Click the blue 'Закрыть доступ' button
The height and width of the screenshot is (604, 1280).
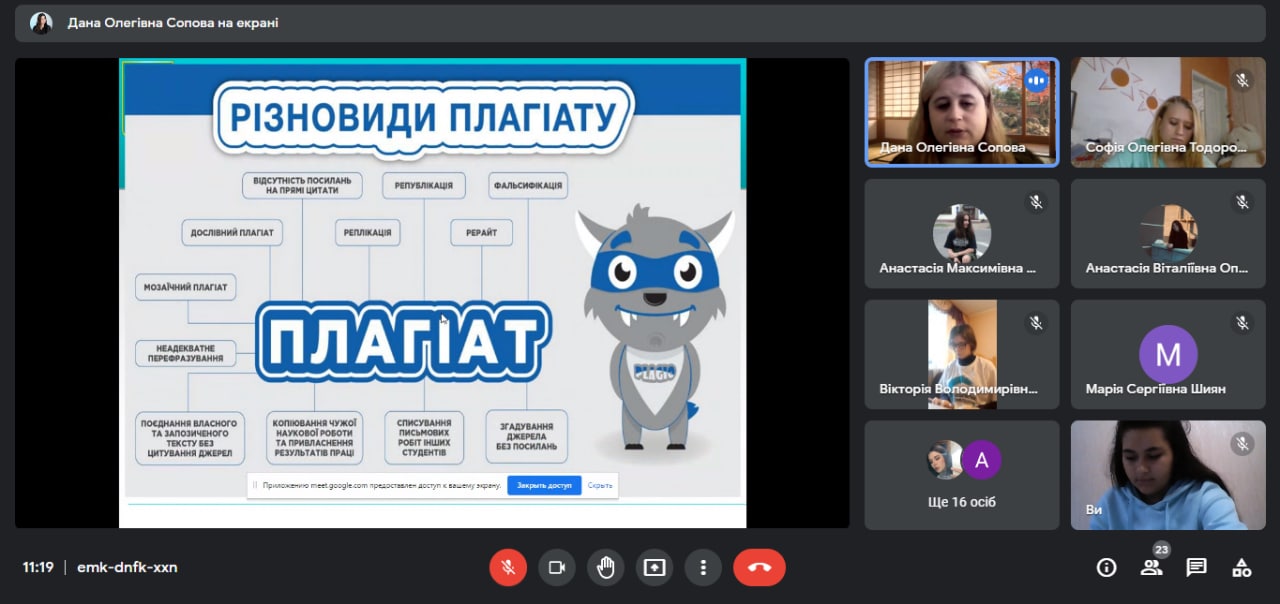click(544, 485)
